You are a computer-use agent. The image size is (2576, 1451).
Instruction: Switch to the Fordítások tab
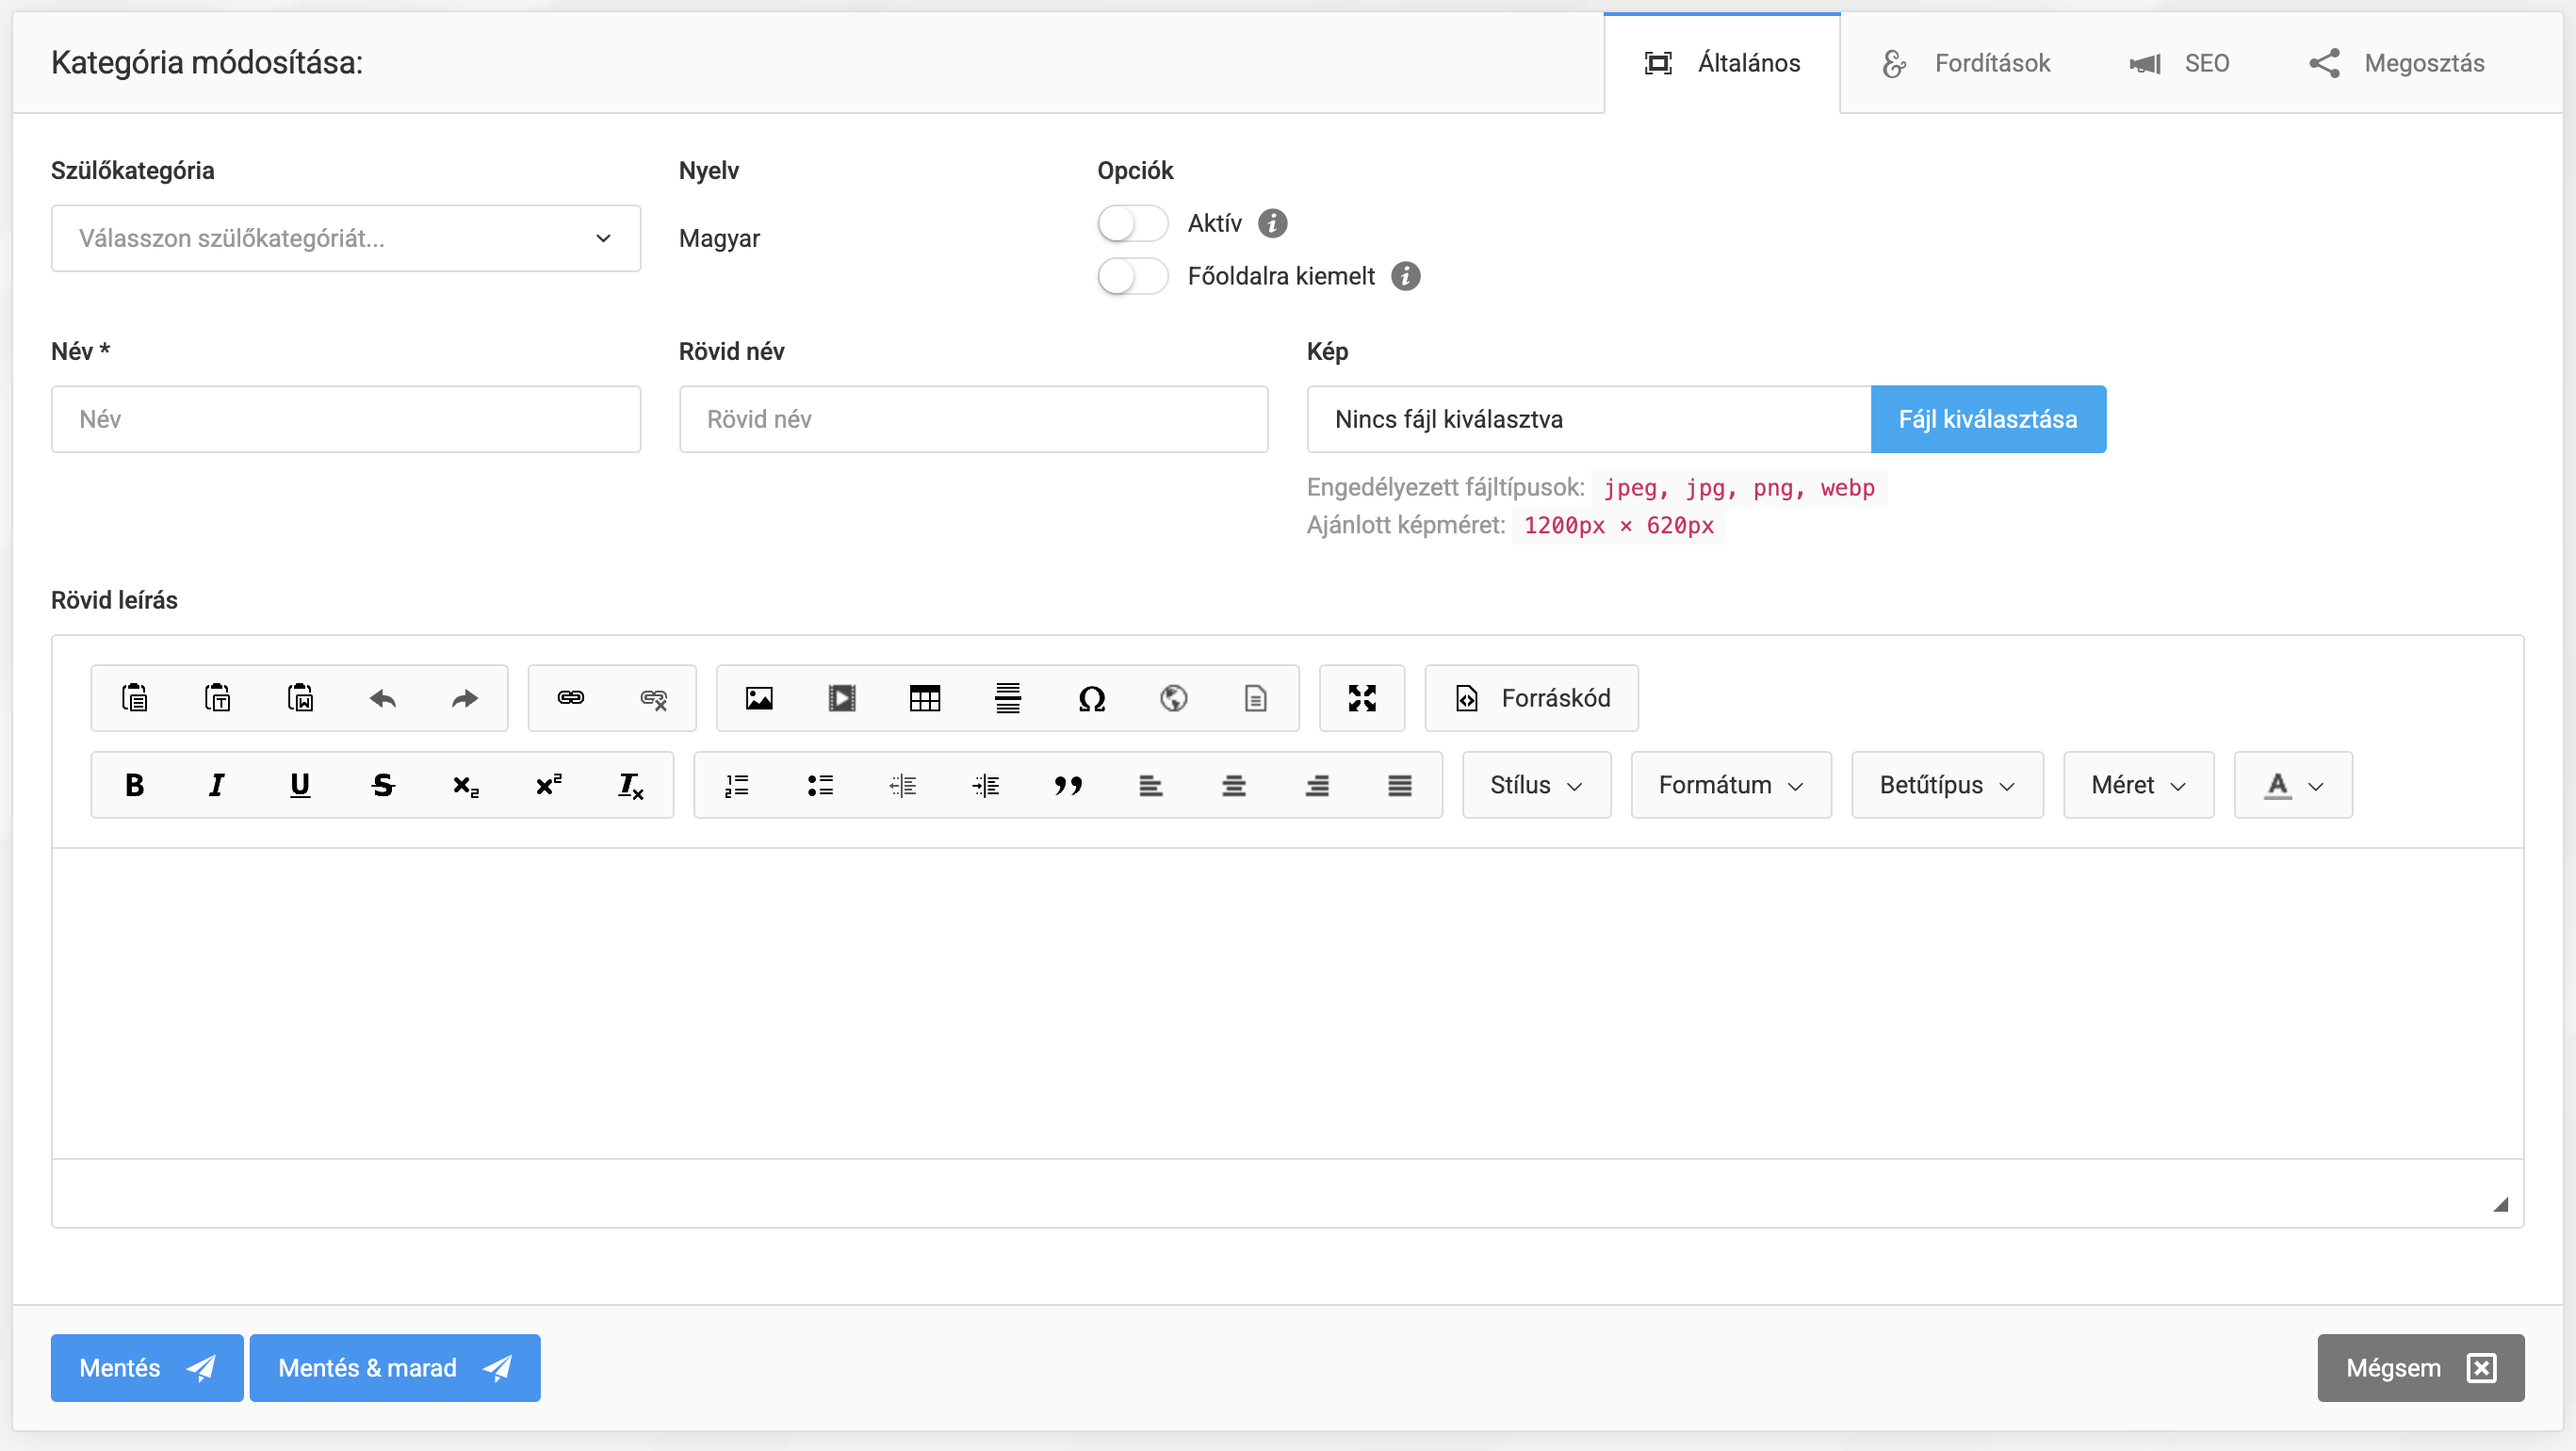[1966, 63]
